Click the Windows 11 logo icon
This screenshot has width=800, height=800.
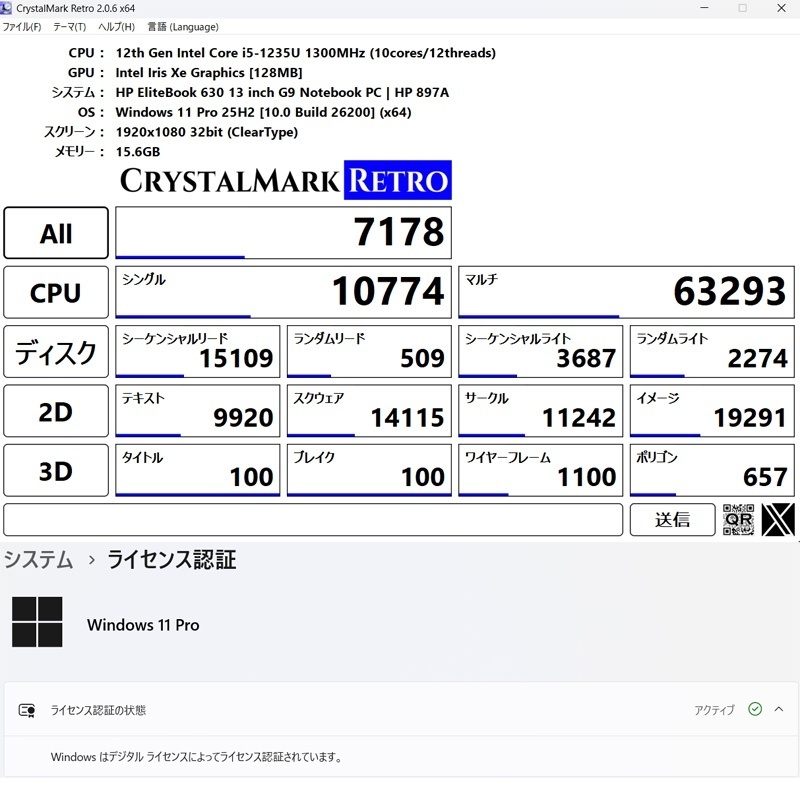(37, 621)
